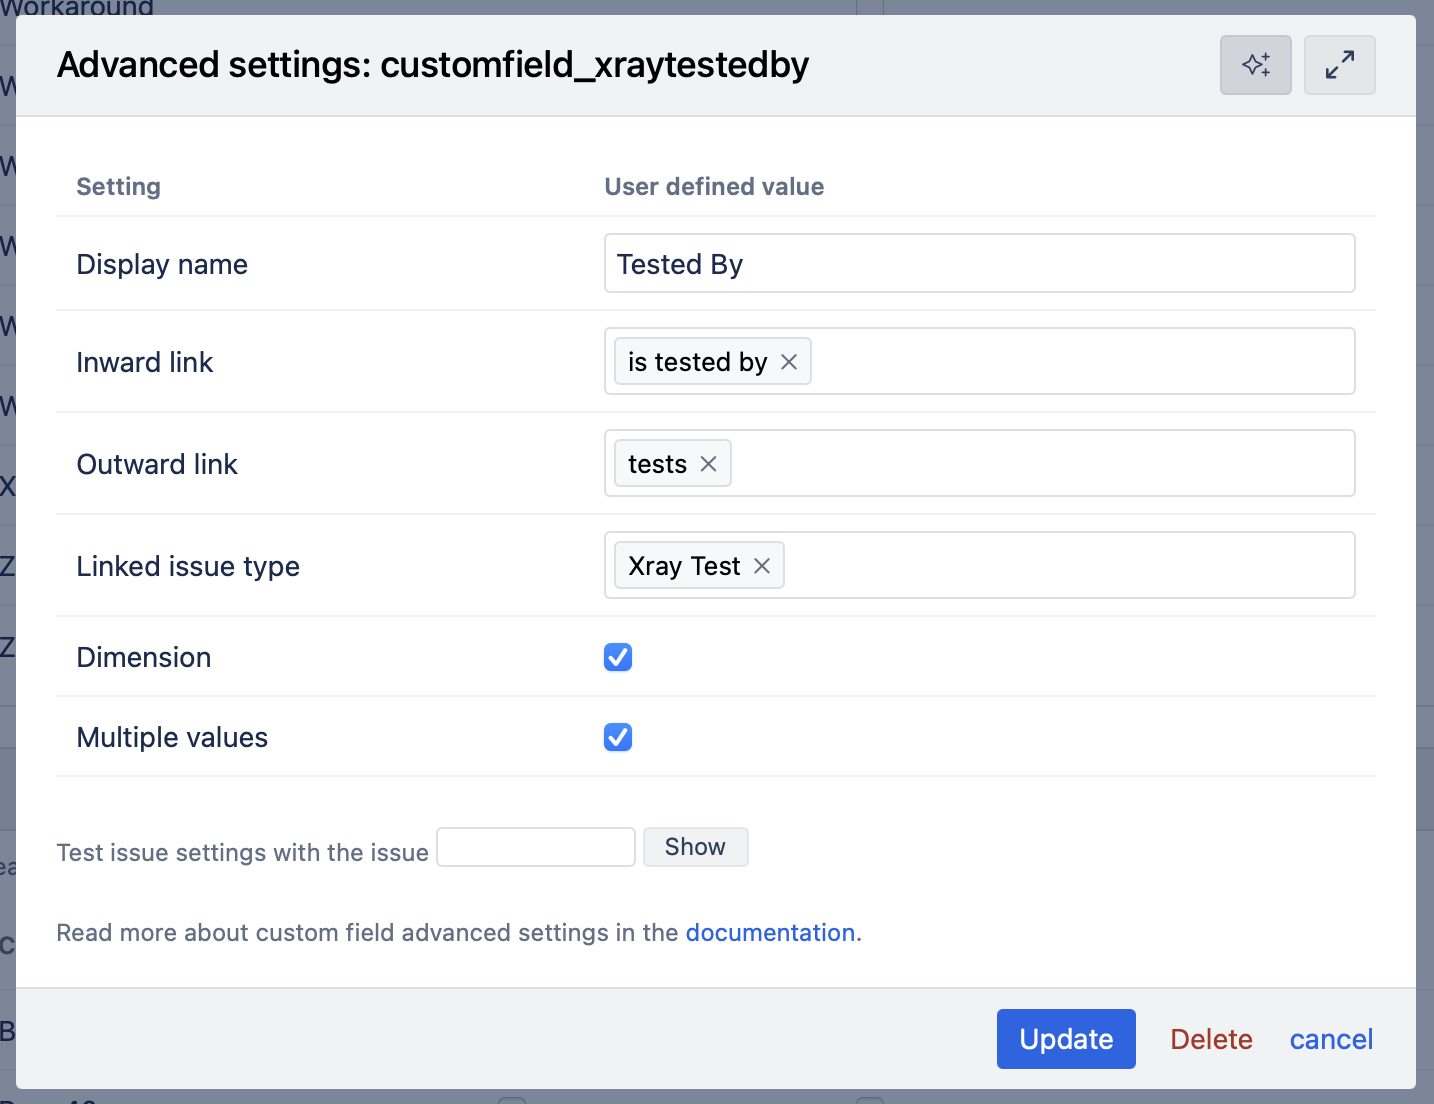Open the Outward link selection field
Screen dimensions: 1434x1104
point(1040,464)
